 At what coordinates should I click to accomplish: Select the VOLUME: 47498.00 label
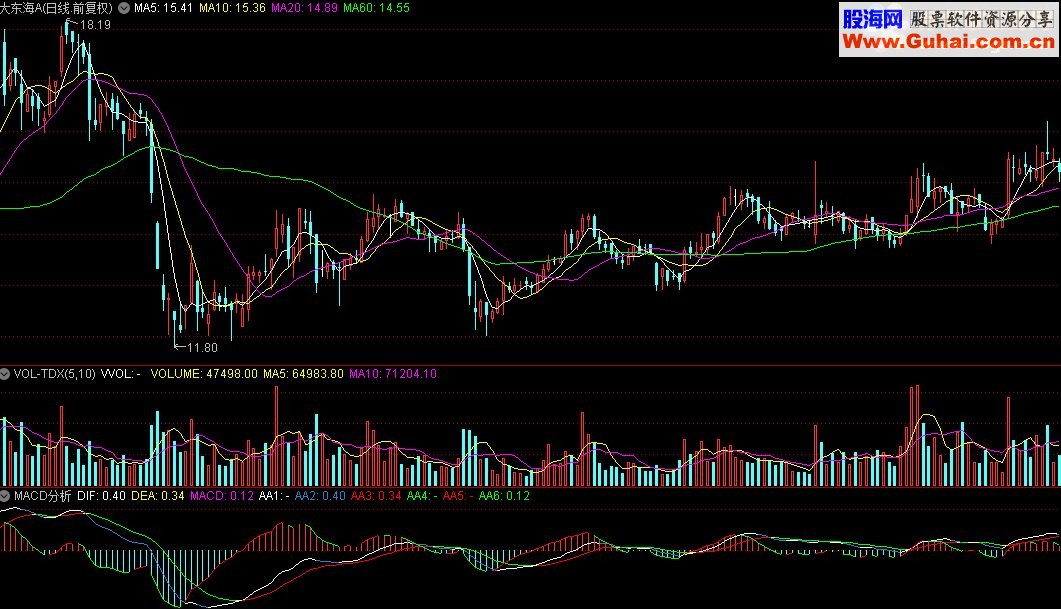(204, 374)
